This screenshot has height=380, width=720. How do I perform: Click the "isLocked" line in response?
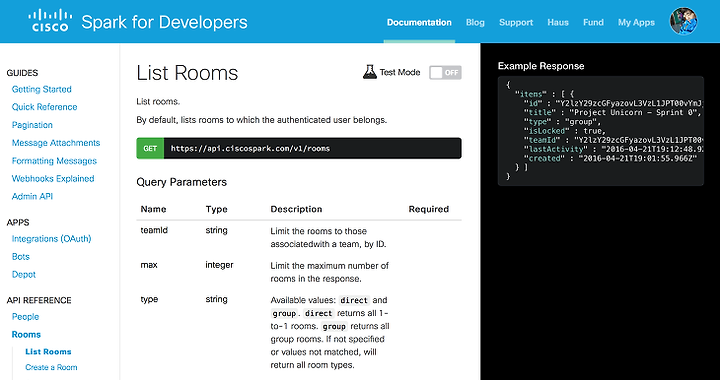coord(565,131)
